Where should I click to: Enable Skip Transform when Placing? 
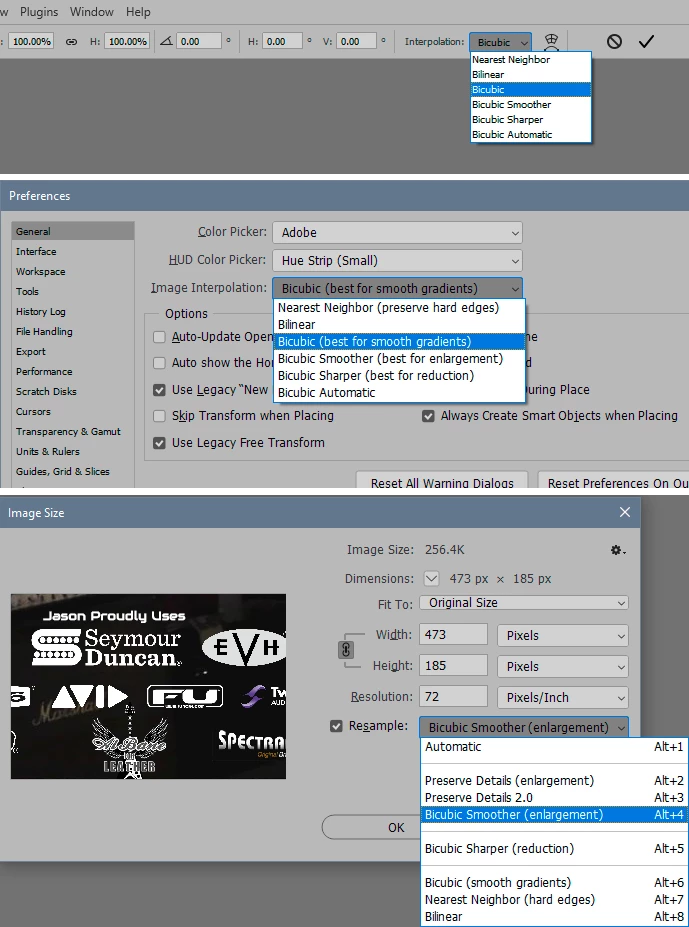tap(159, 416)
